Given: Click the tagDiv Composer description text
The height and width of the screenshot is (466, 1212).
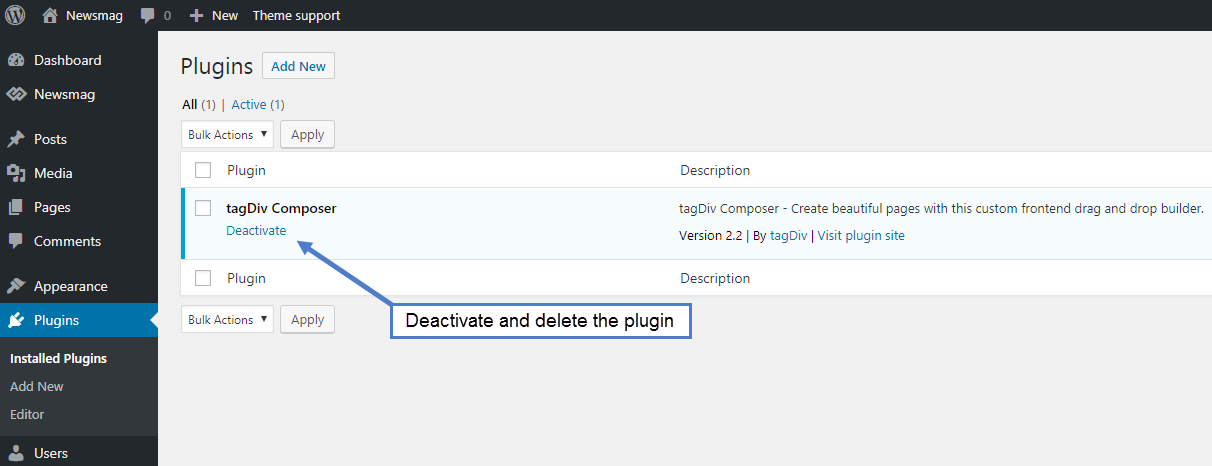Looking at the screenshot, I should (x=941, y=208).
